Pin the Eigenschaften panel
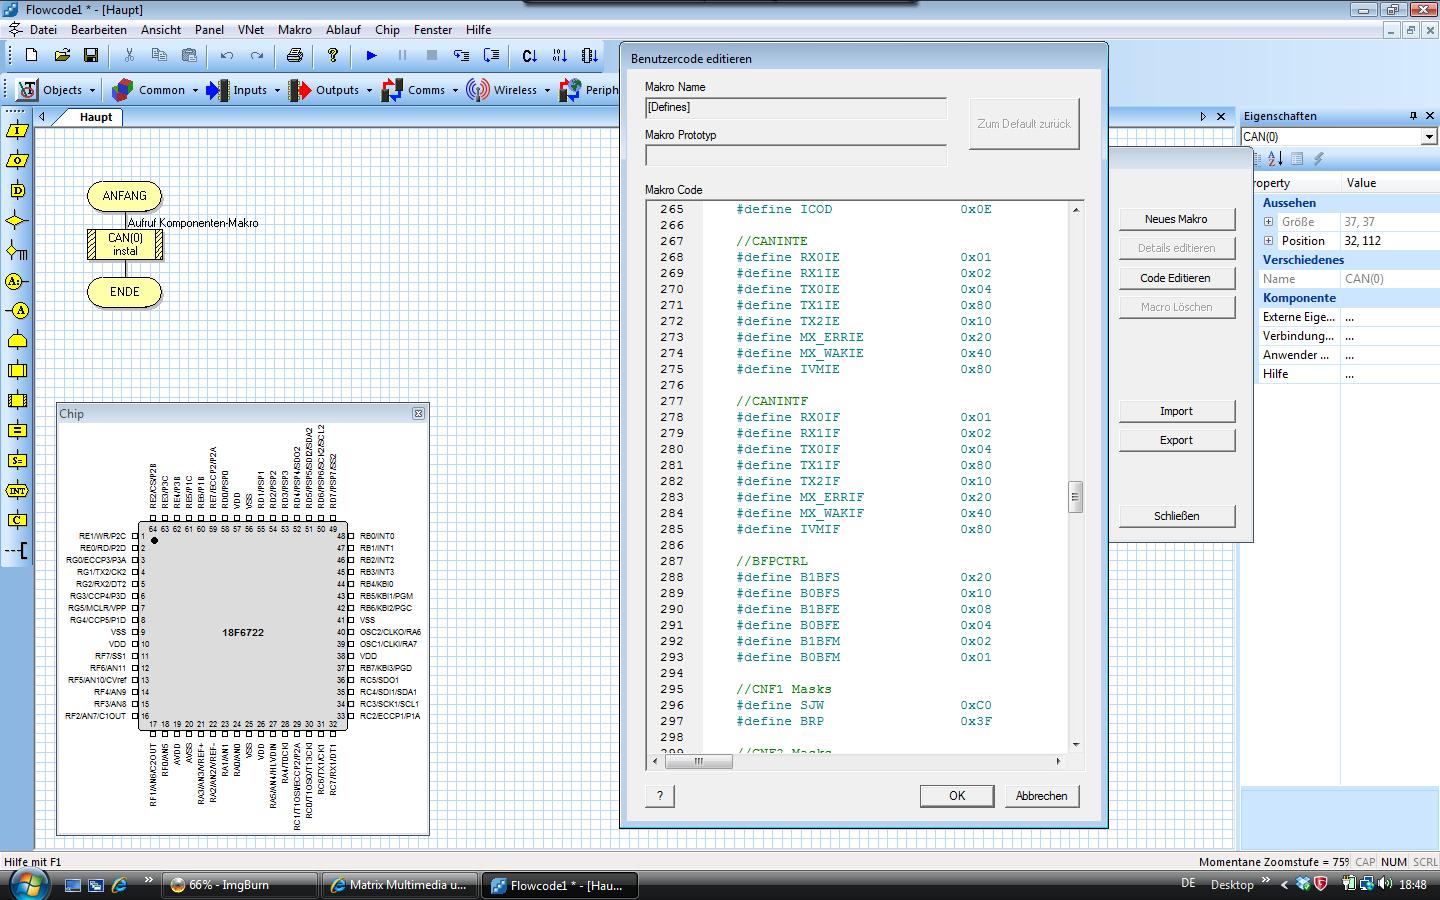Screen dimensions: 1440x900 [1413, 116]
